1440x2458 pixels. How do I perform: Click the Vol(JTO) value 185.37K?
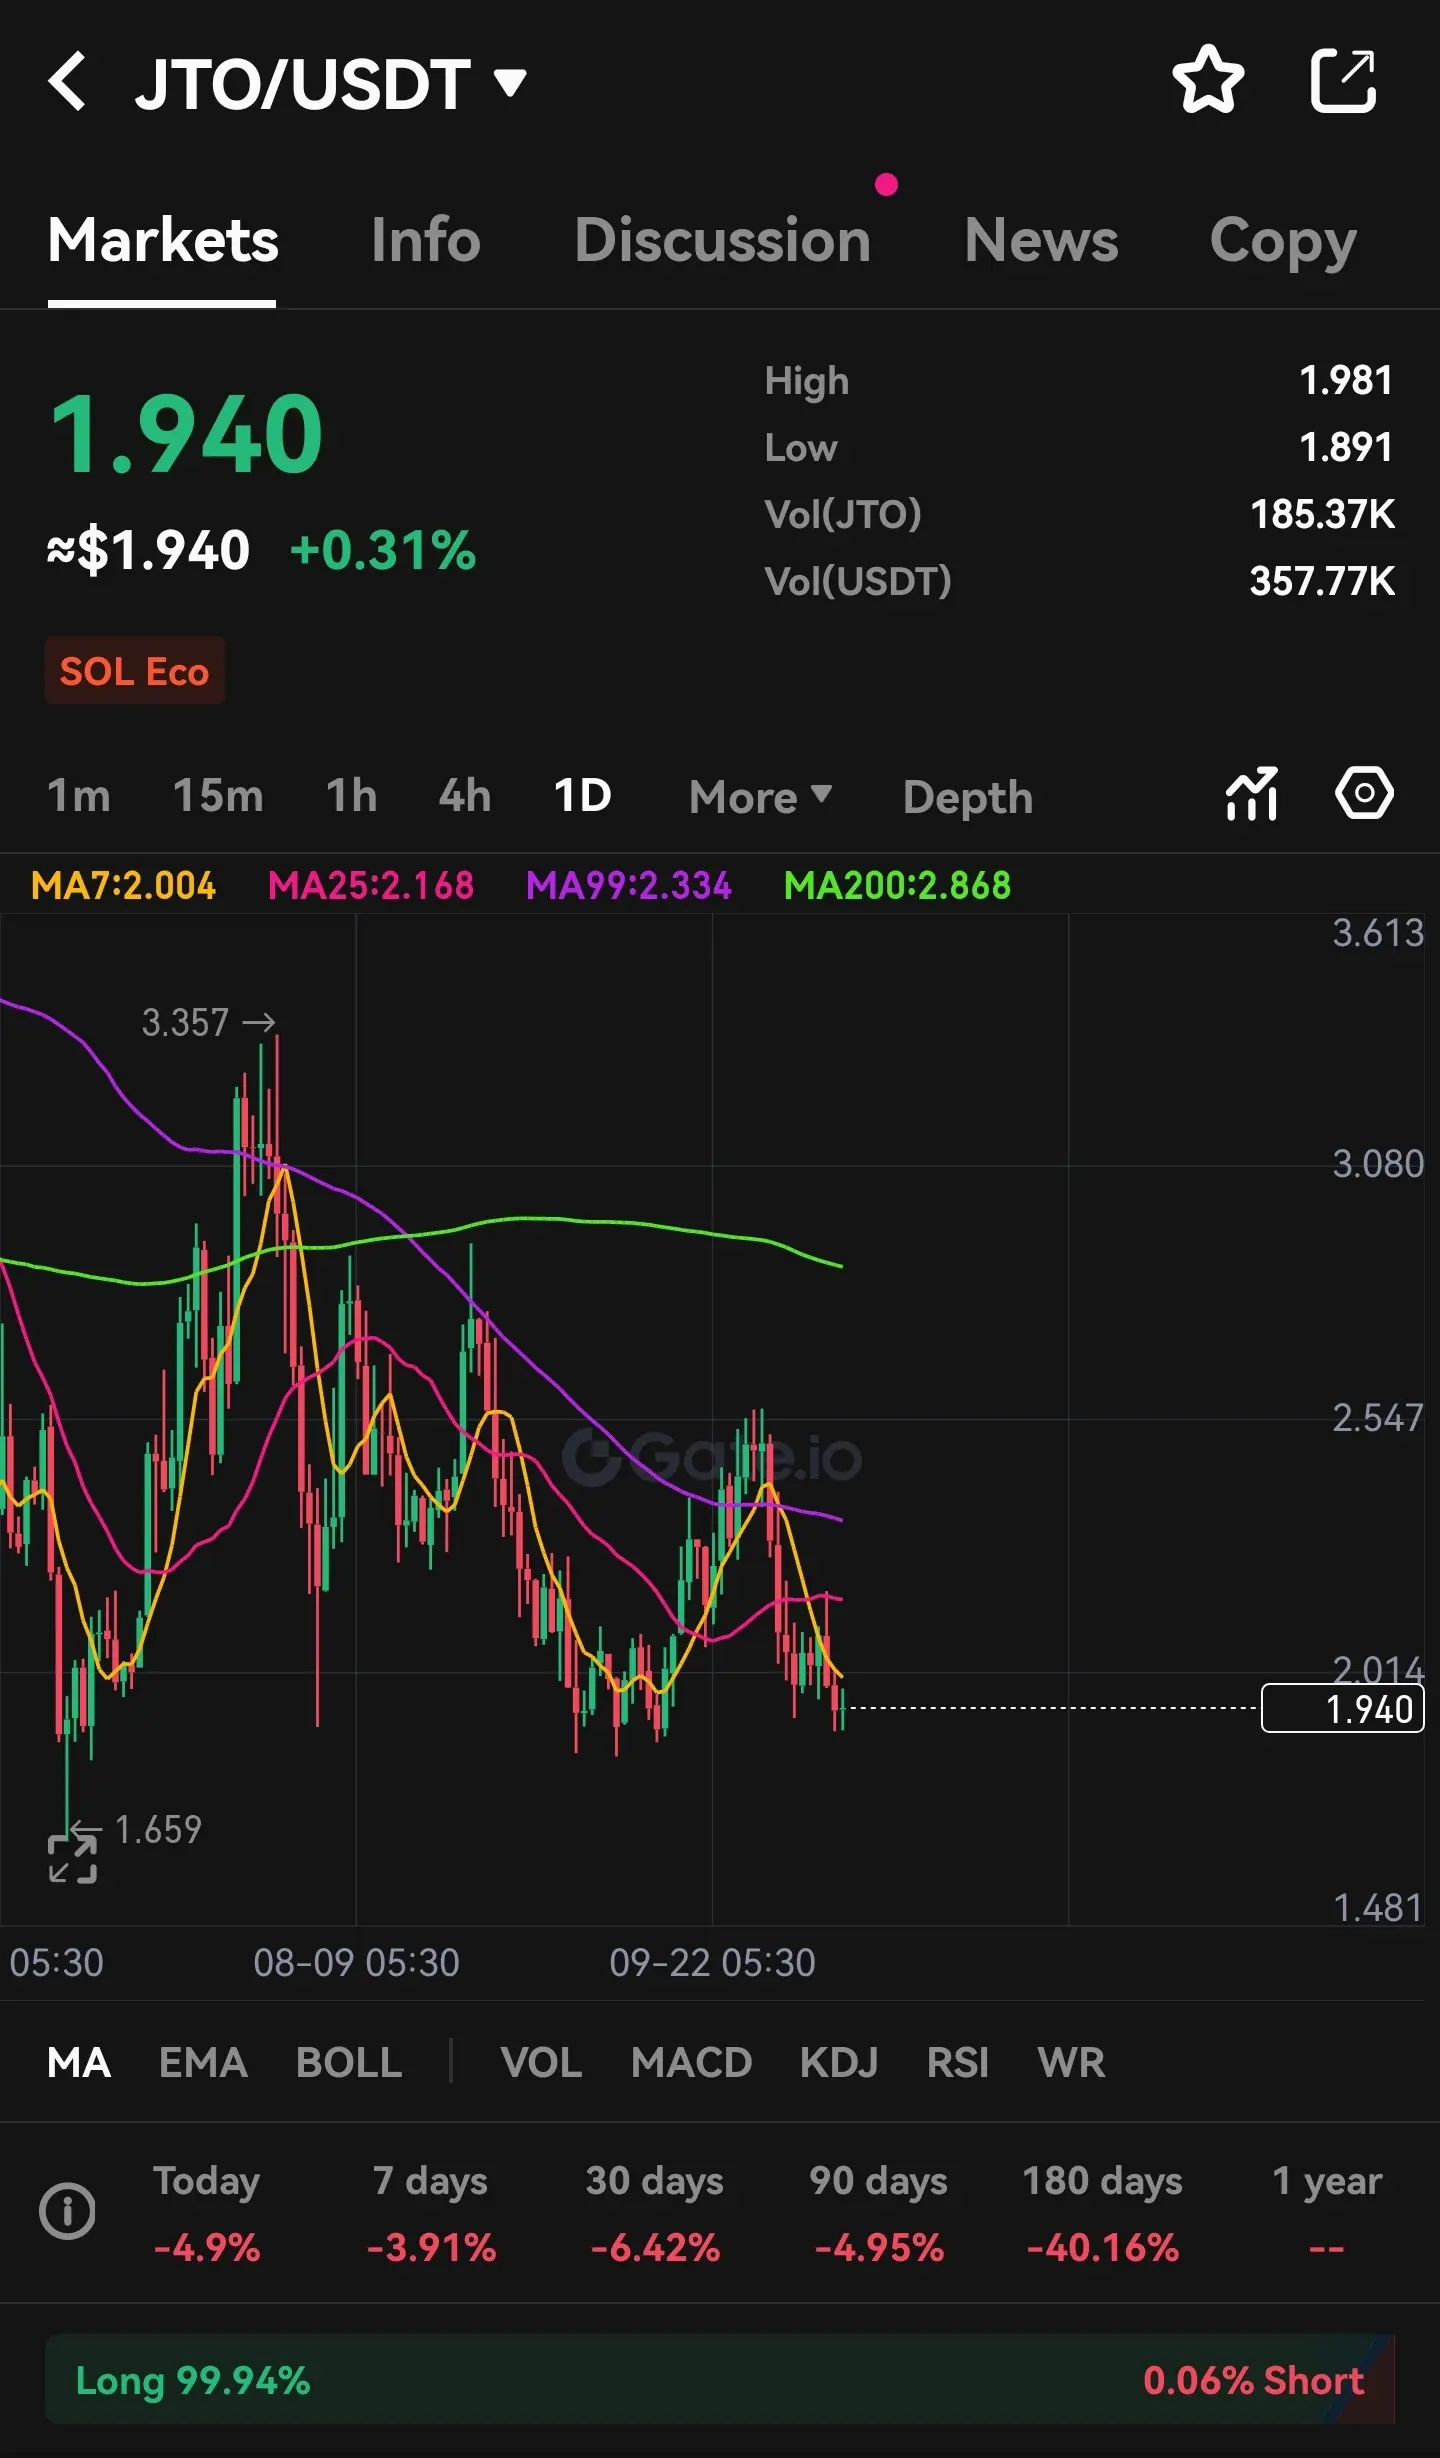click(x=1322, y=514)
